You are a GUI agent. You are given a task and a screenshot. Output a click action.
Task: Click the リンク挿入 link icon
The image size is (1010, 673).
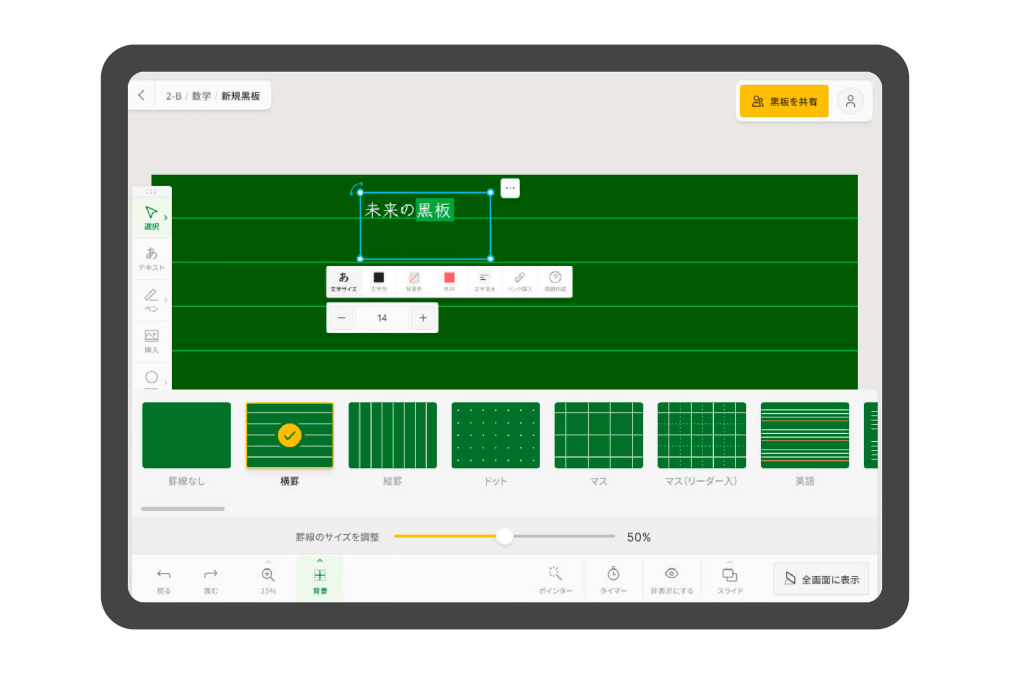[519, 281]
